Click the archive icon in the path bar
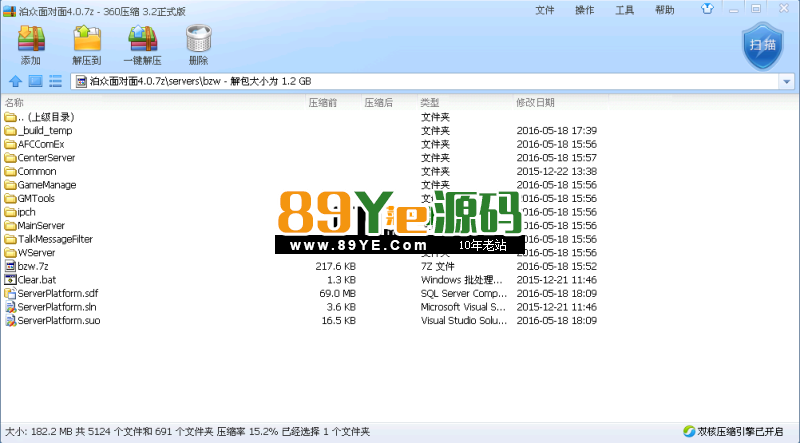This screenshot has height=443, width=800. [81, 81]
